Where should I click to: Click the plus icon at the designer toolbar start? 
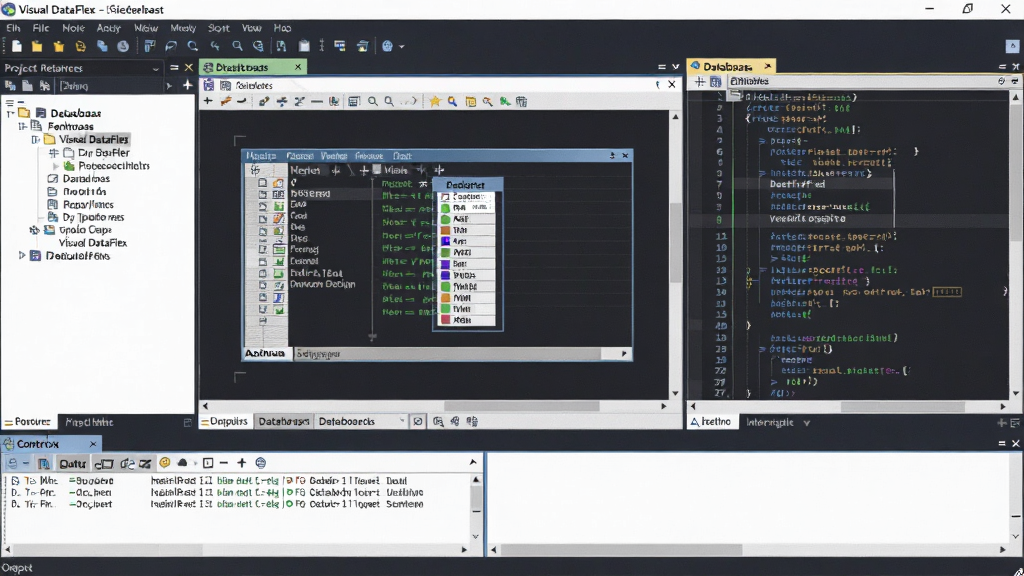pyautogui.click(x=208, y=101)
